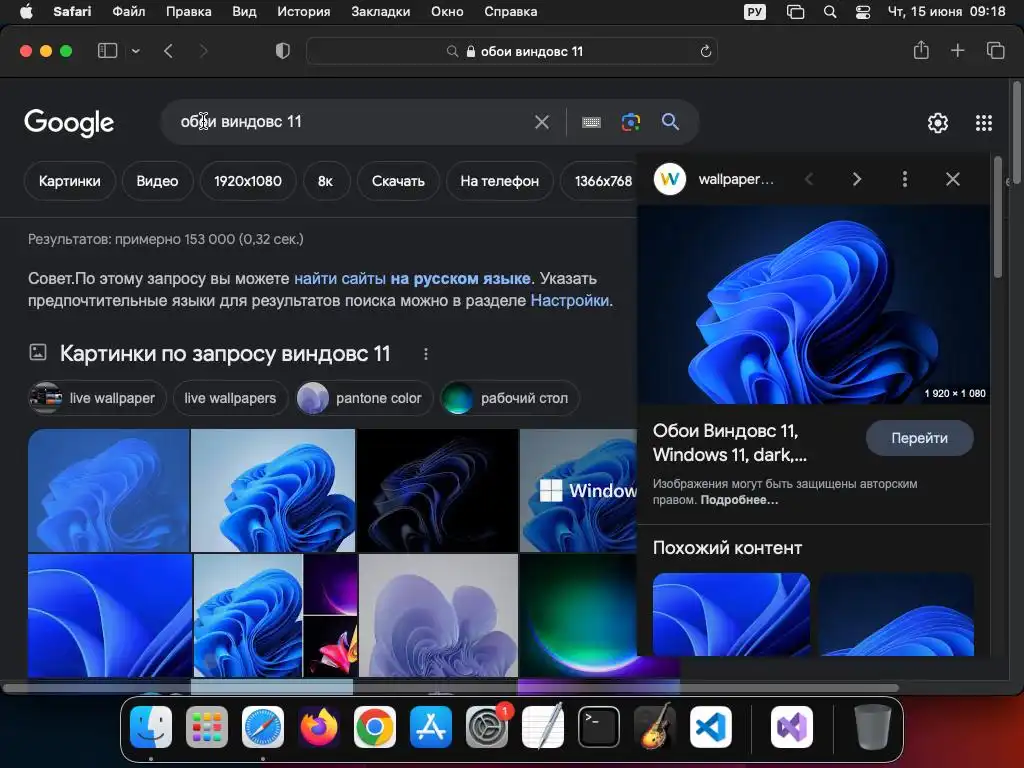Search by image with Google Lens
Viewport: 1024px width, 768px height.
click(x=630, y=122)
